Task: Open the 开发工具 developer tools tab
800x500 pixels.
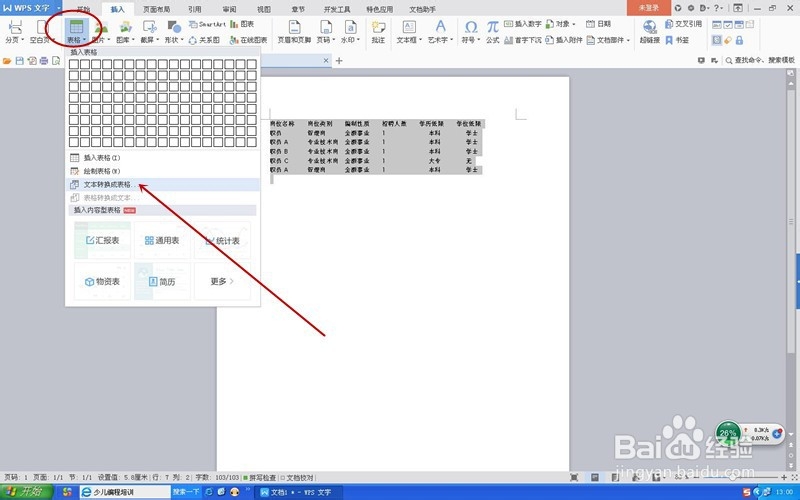Action: pyautogui.click(x=337, y=9)
